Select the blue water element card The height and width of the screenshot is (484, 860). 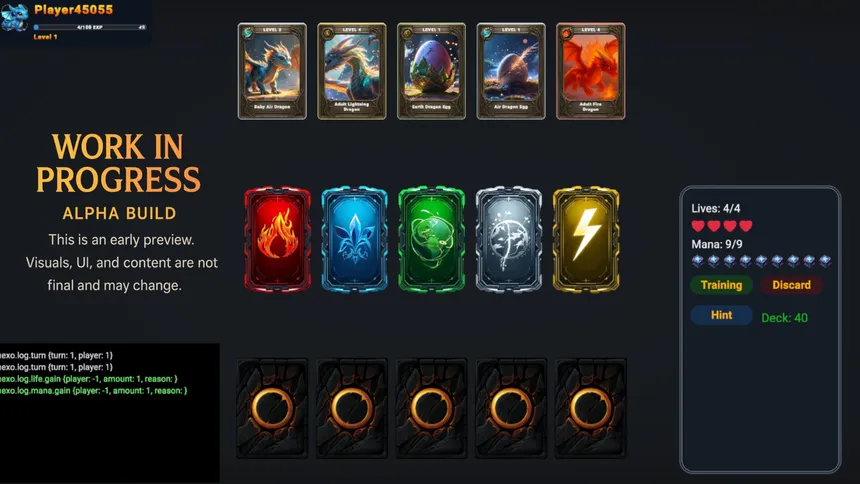(354, 239)
